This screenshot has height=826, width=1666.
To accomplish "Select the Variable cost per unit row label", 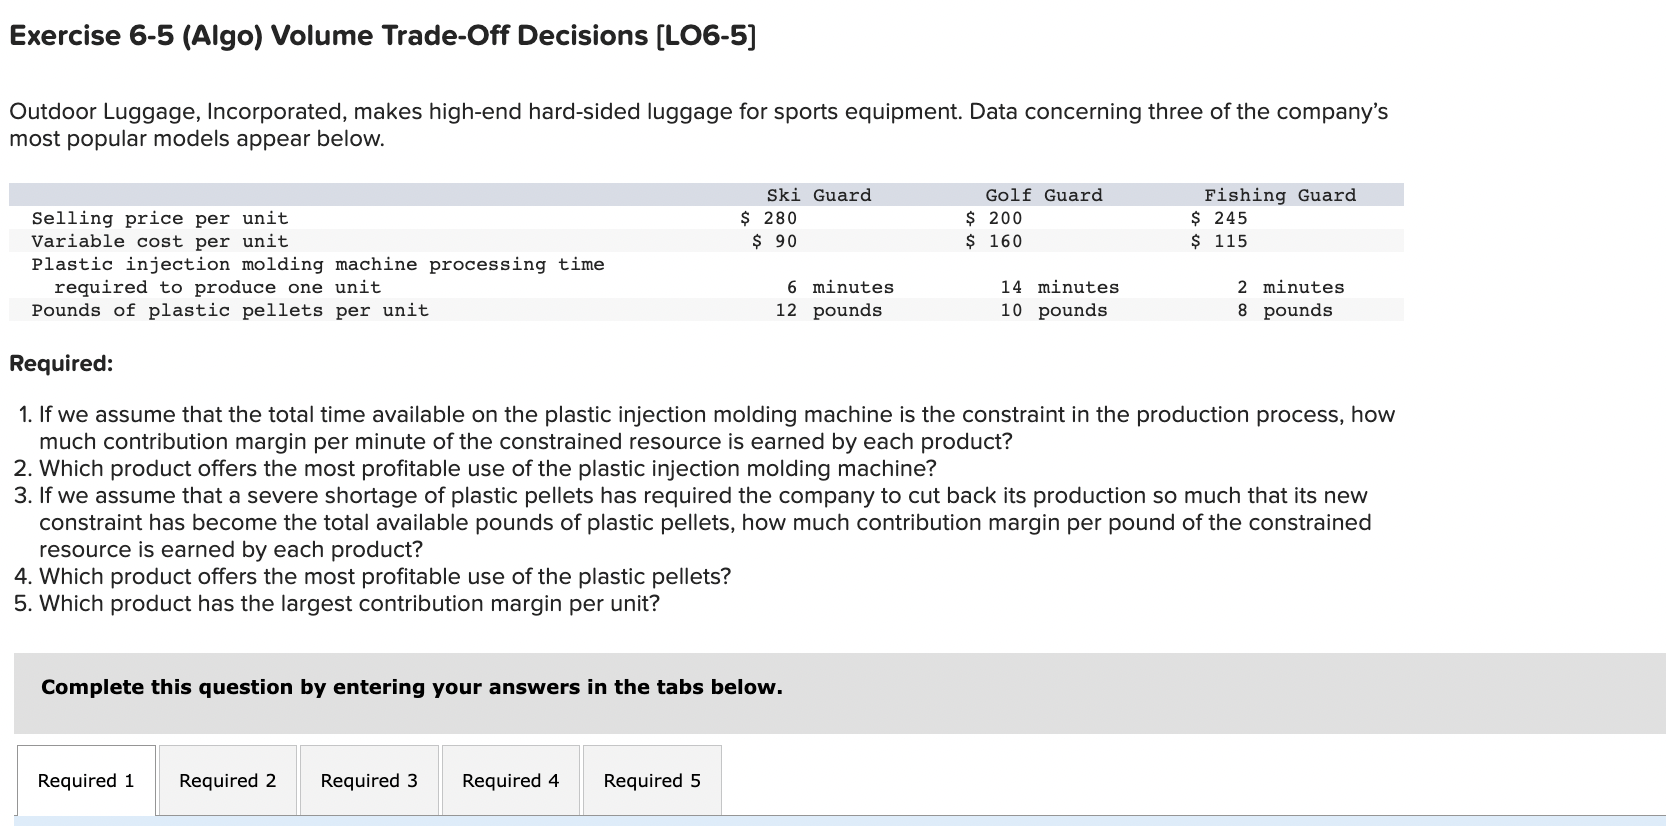I will pos(160,241).
